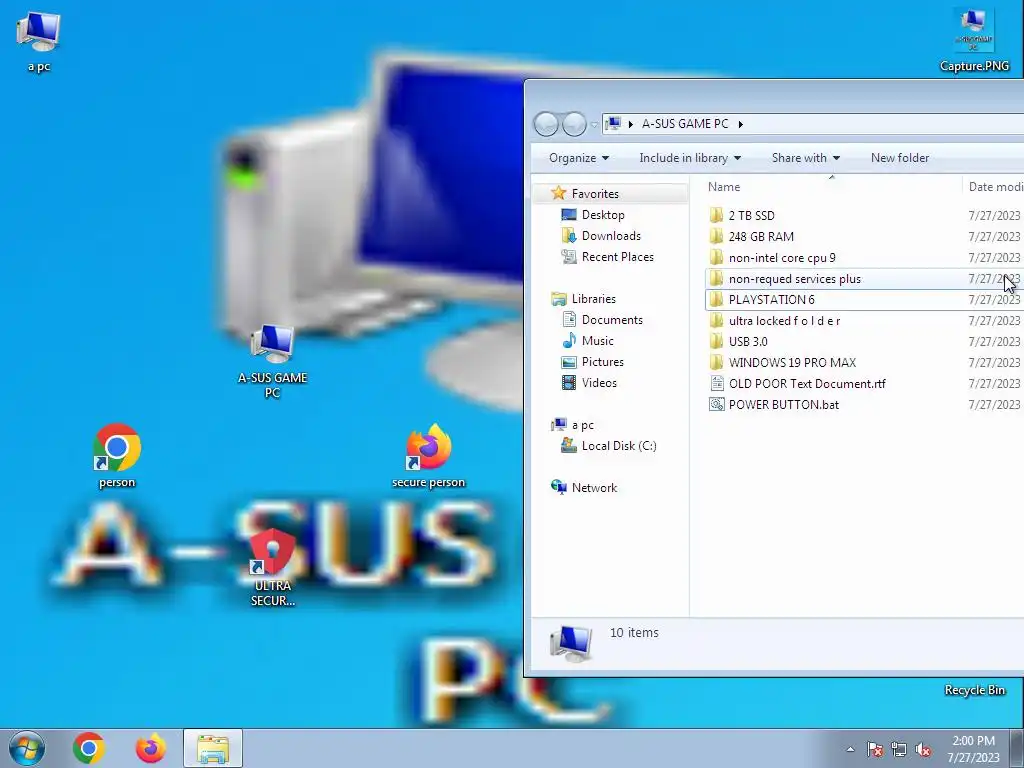1024x768 pixels.
Task: Go to Downloads in Favorites
Action: coord(611,236)
